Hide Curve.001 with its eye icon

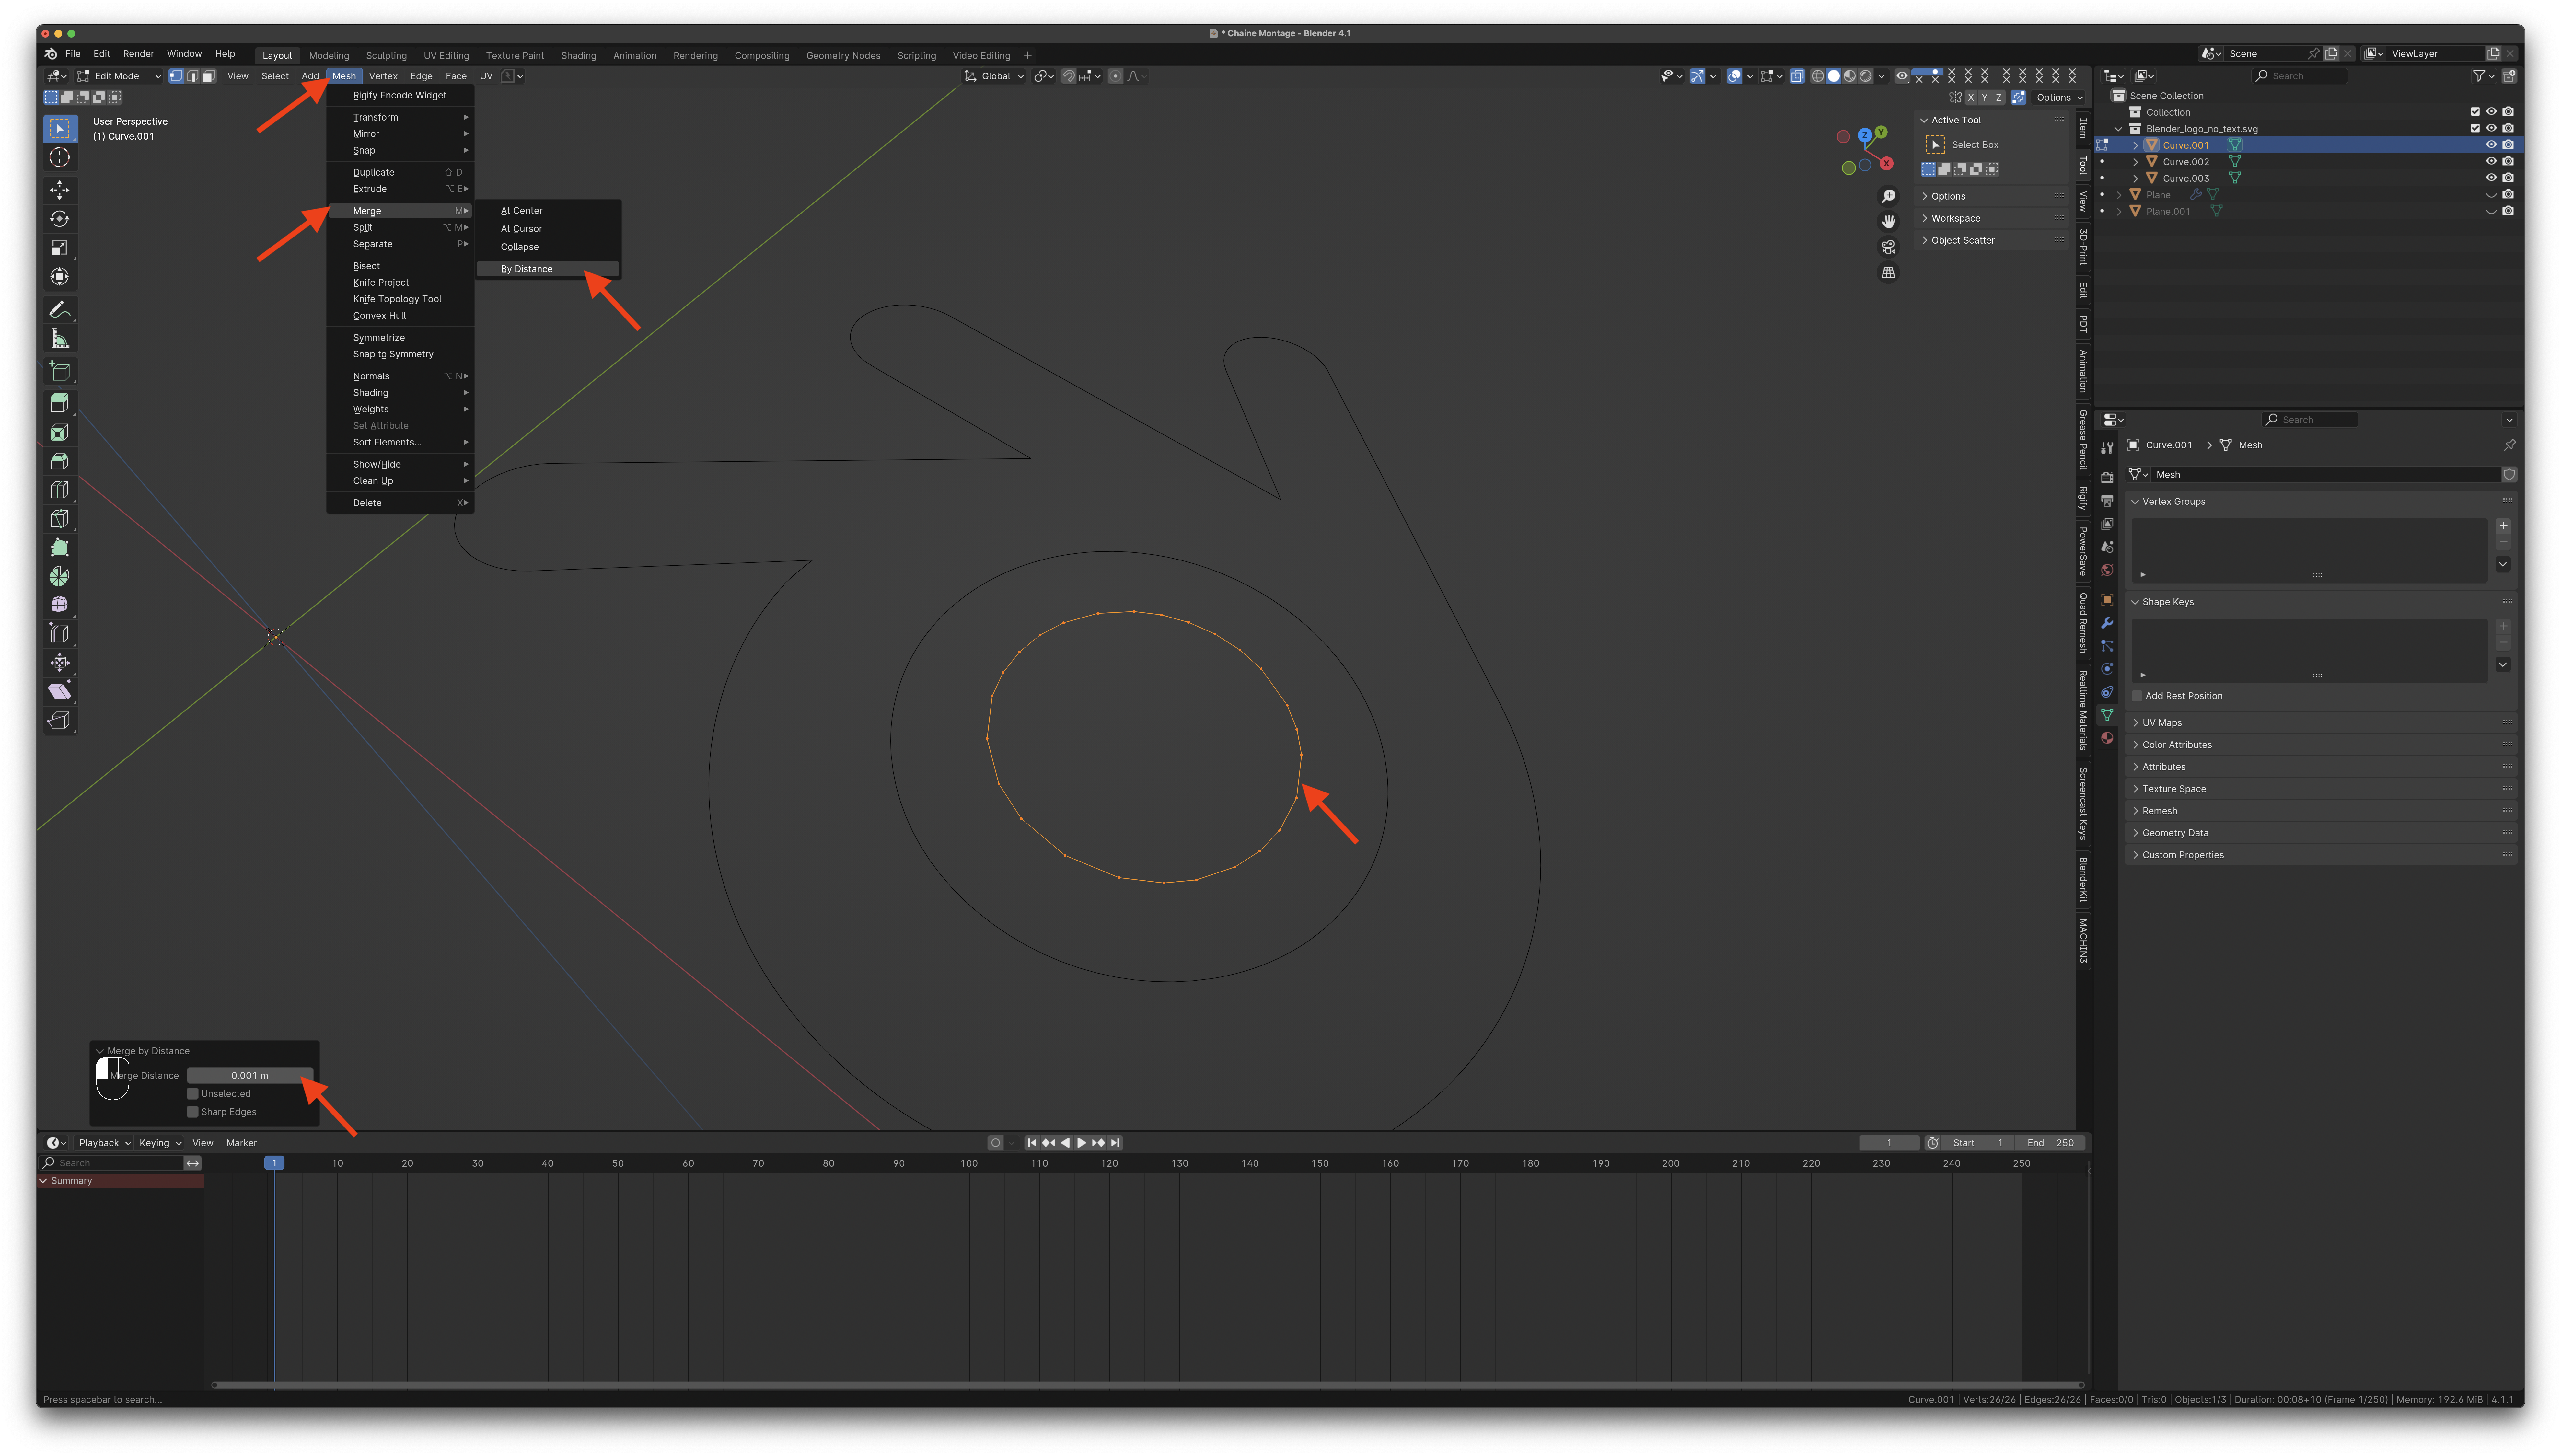click(x=2491, y=145)
